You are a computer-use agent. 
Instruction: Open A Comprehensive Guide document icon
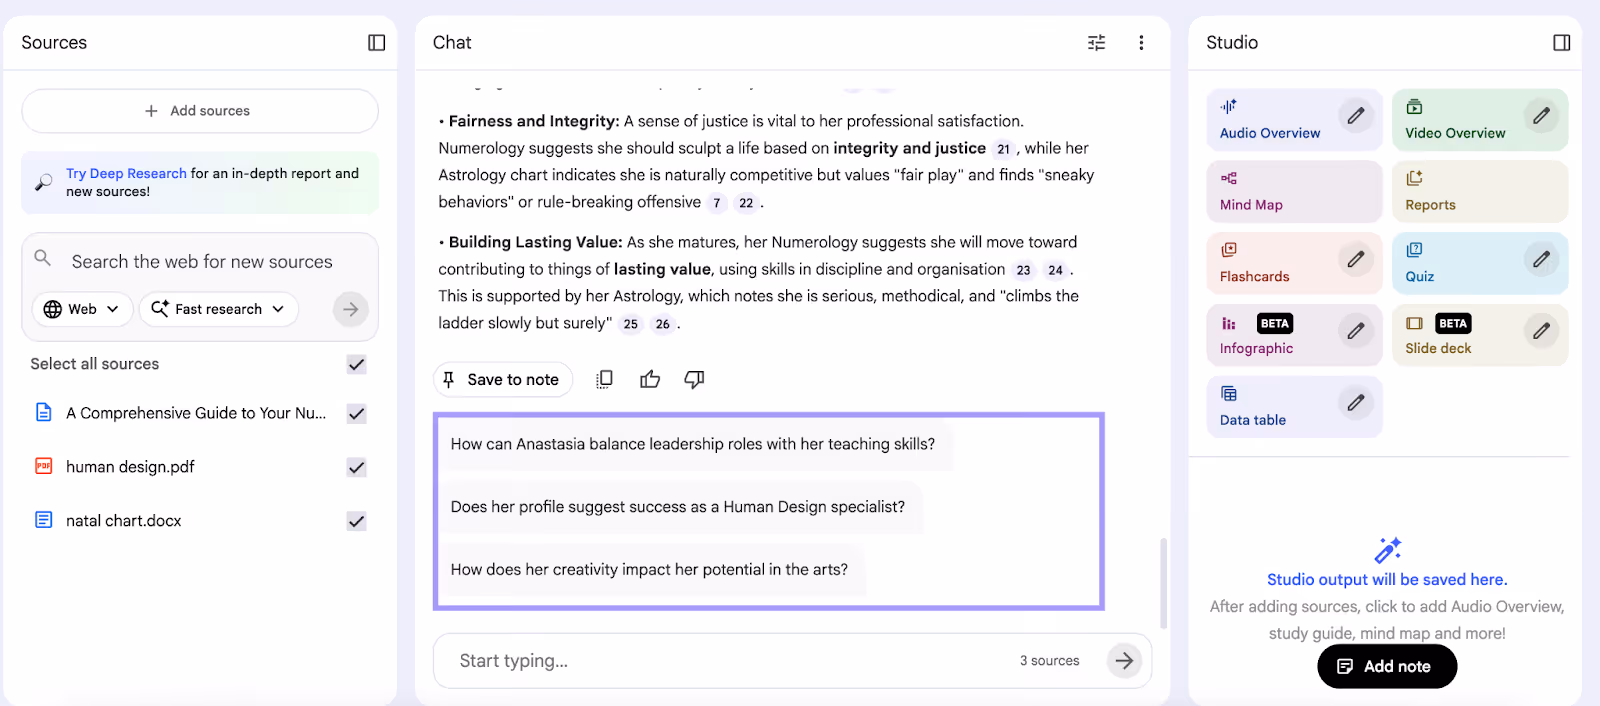tap(44, 412)
